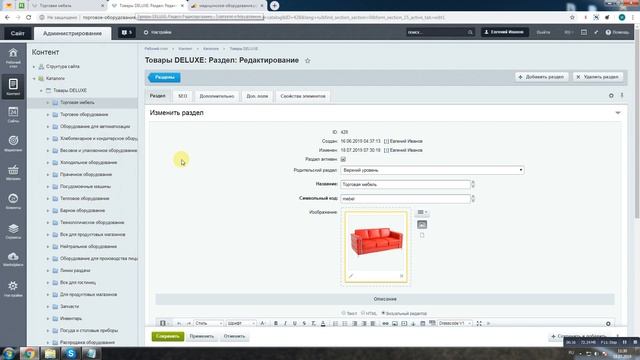Click the green Сохранить button
Image resolution: width=640 pixels, height=360 pixels.
tap(168, 336)
